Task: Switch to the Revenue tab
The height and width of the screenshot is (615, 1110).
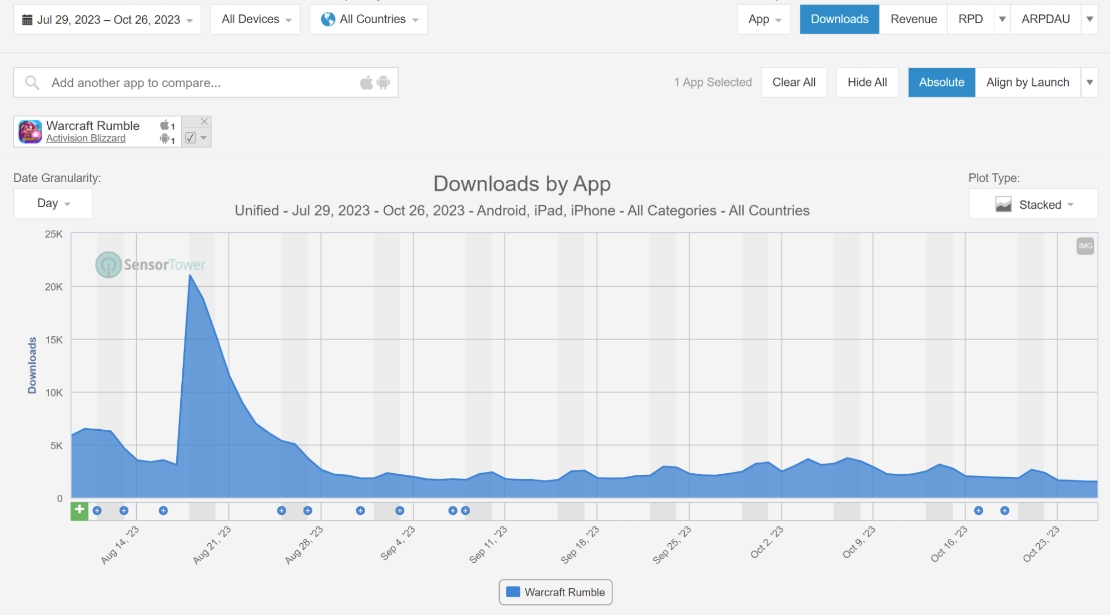Action: click(913, 19)
